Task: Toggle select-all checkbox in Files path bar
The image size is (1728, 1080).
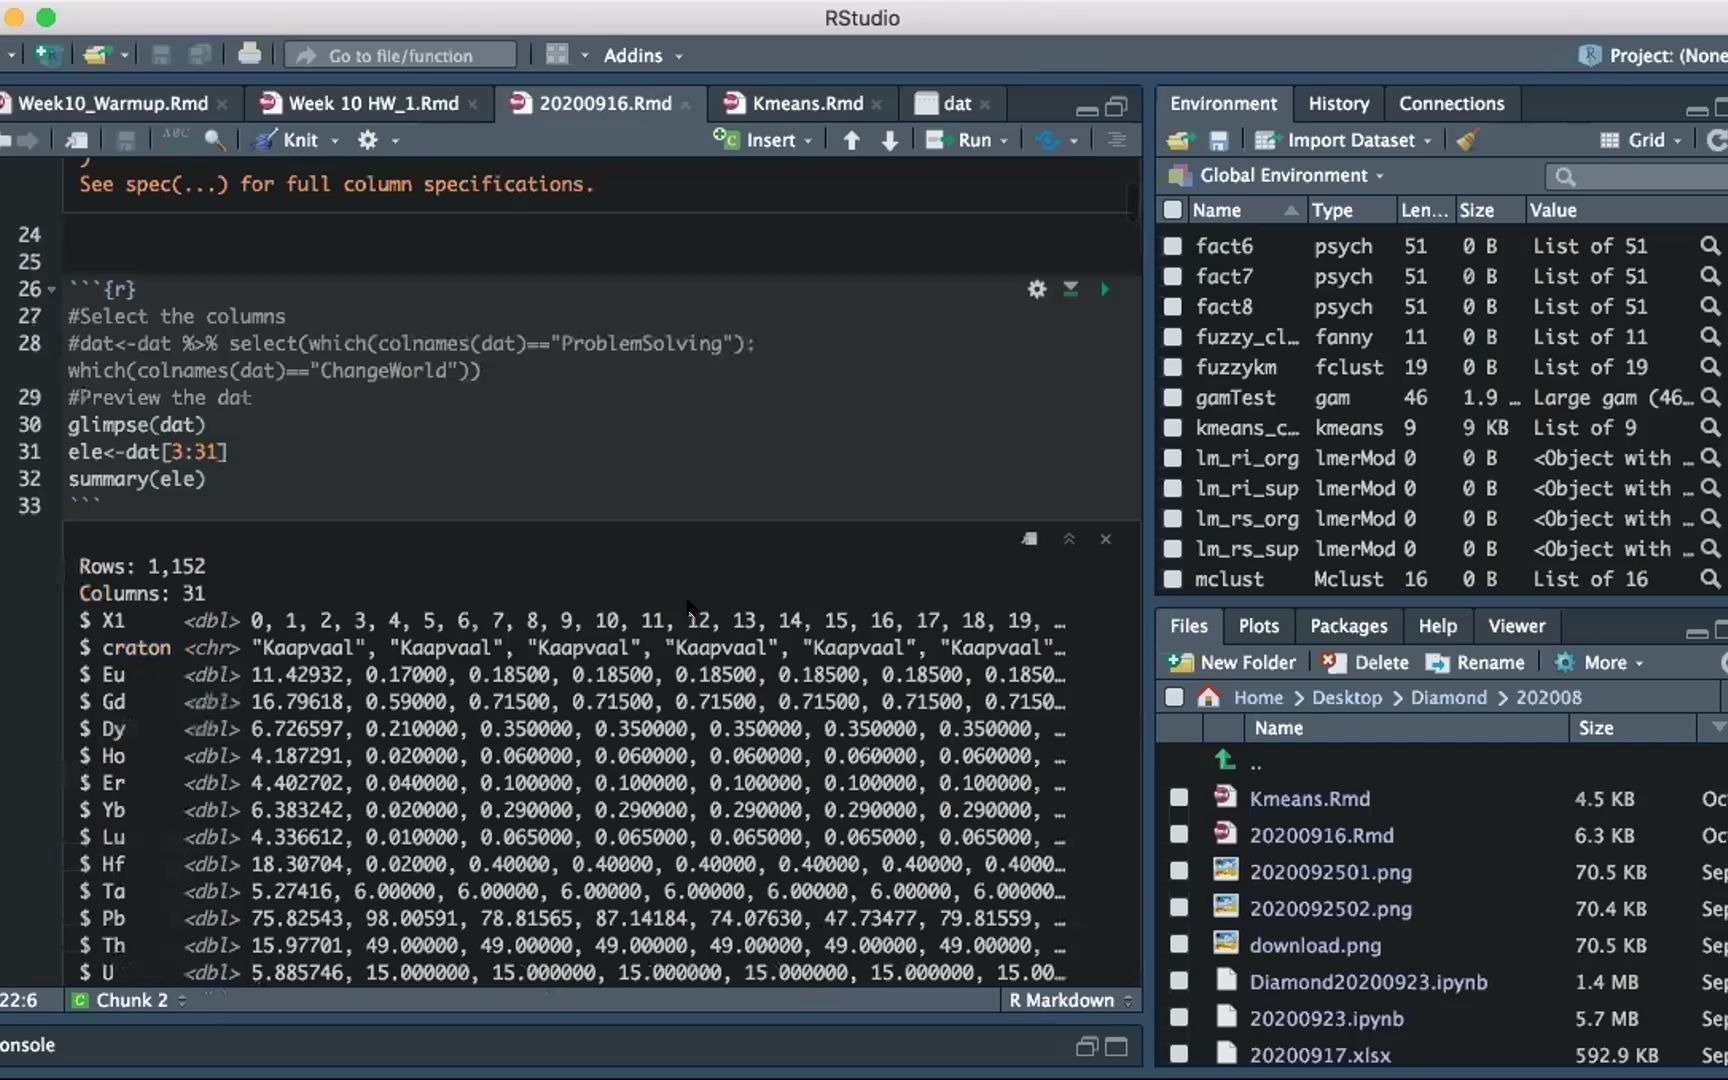Action: pos(1175,697)
